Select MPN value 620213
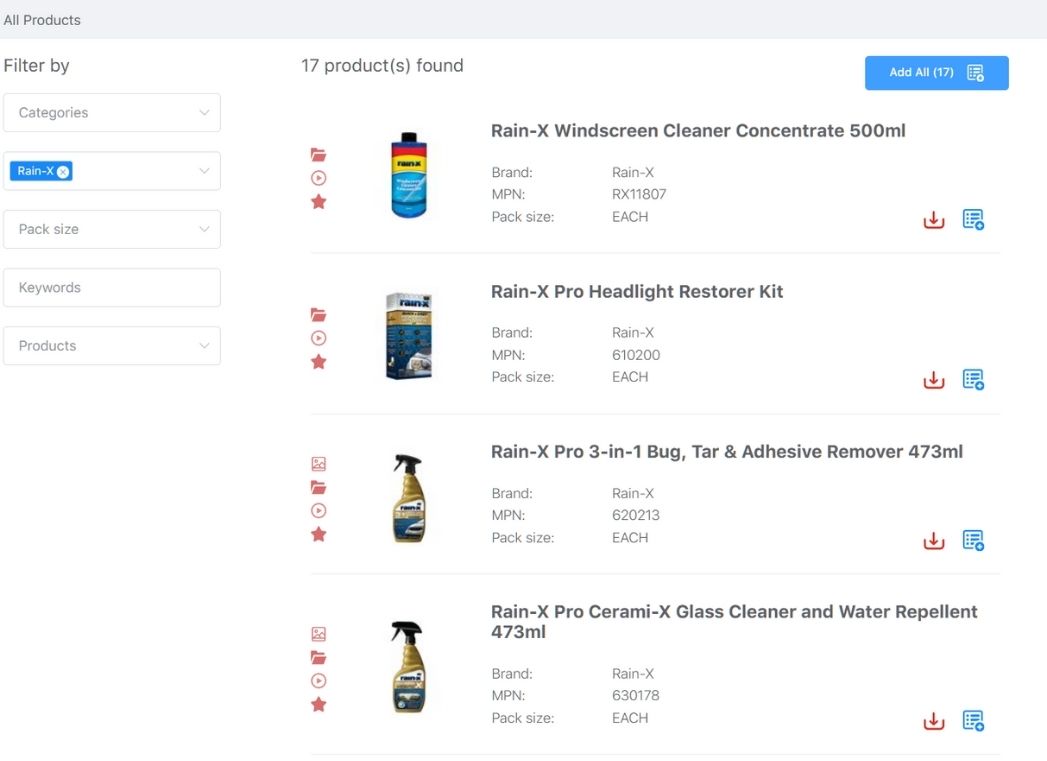 coord(635,515)
